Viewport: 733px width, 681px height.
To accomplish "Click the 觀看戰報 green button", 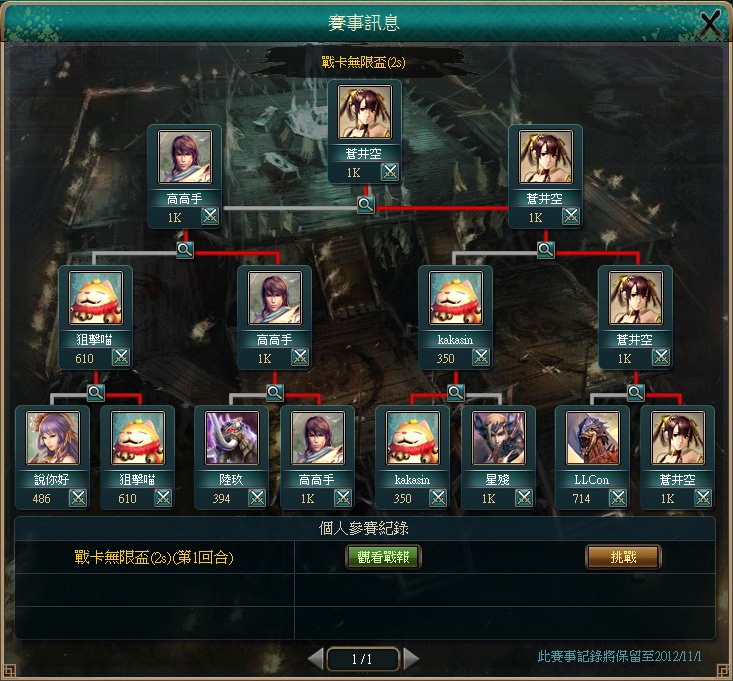I will (x=383, y=557).
